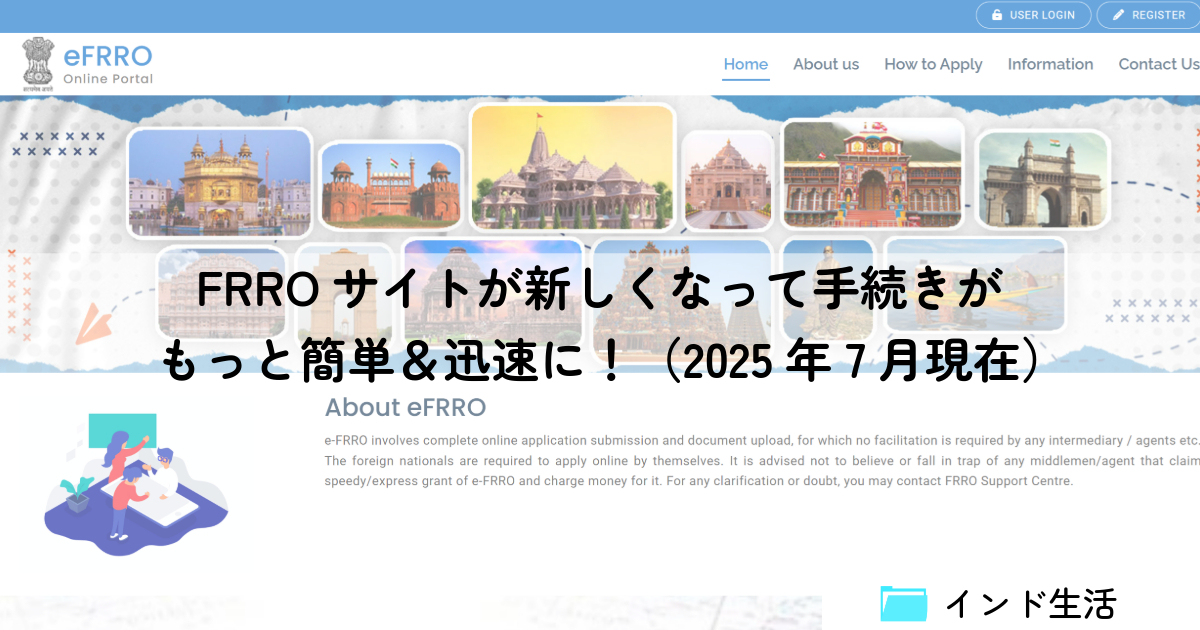Click the About eFRRO heading
The width and height of the screenshot is (1200, 630).
point(405,407)
